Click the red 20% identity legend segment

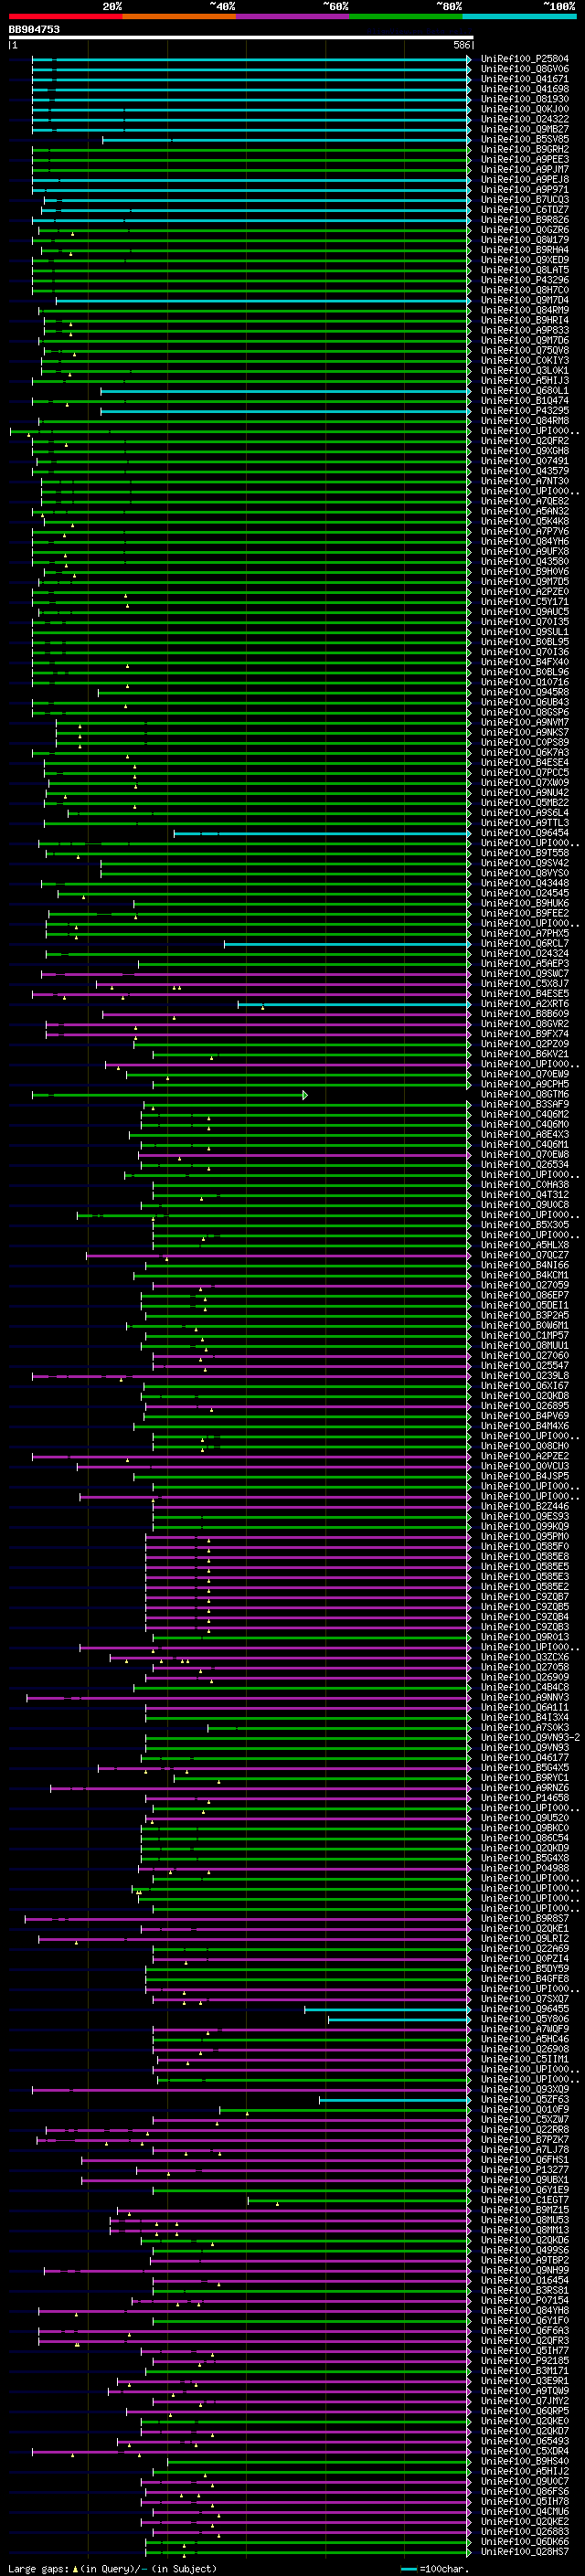65,16
